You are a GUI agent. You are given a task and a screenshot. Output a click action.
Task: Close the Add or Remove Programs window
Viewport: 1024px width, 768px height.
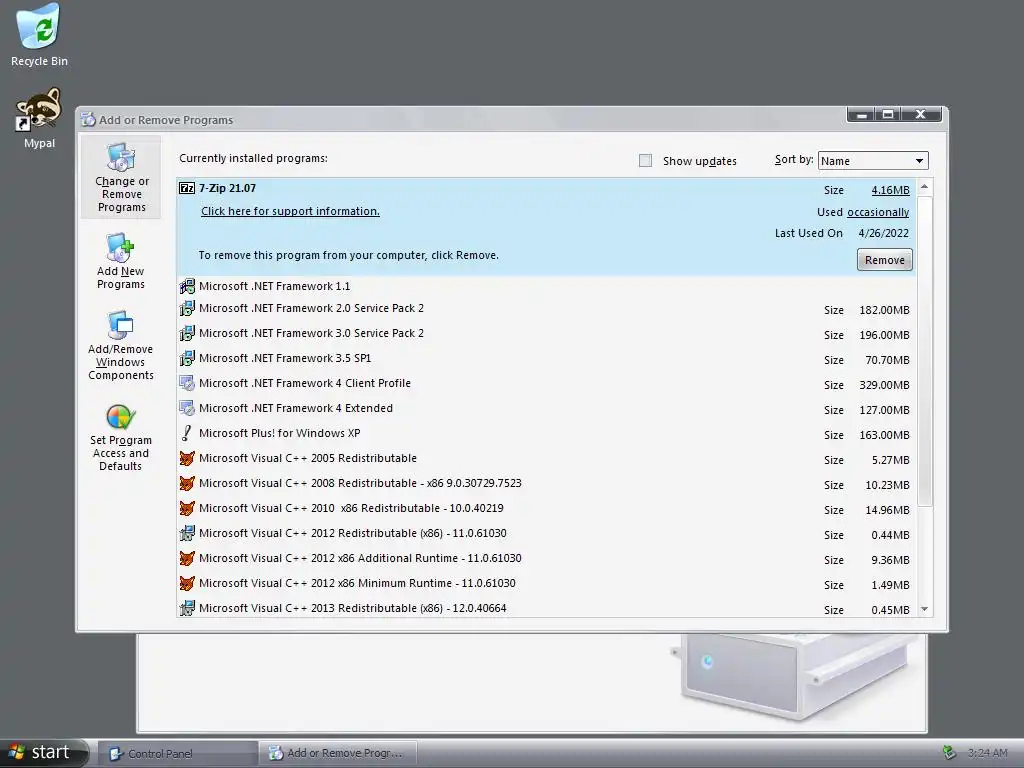[x=921, y=114]
